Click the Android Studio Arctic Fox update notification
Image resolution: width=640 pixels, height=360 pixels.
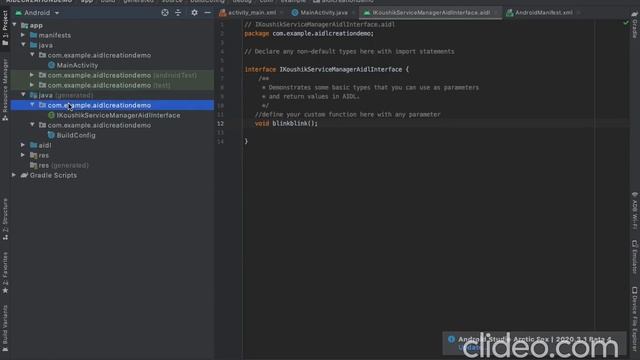(x=534, y=343)
